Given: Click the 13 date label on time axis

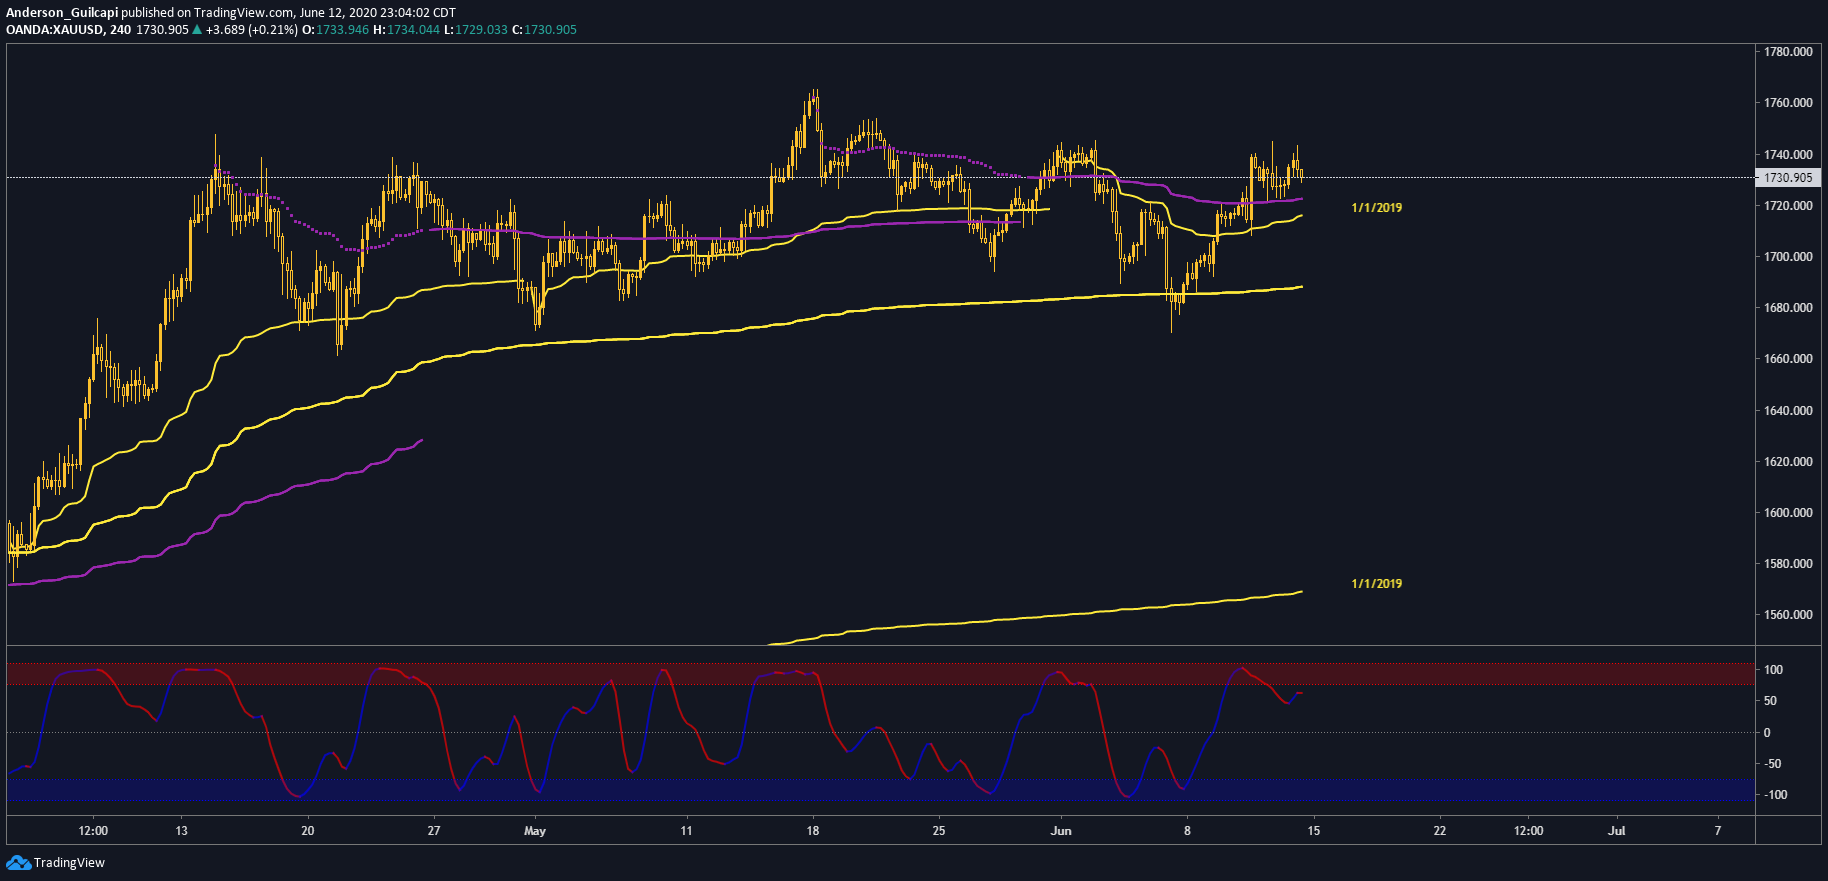Looking at the screenshot, I should (x=181, y=831).
